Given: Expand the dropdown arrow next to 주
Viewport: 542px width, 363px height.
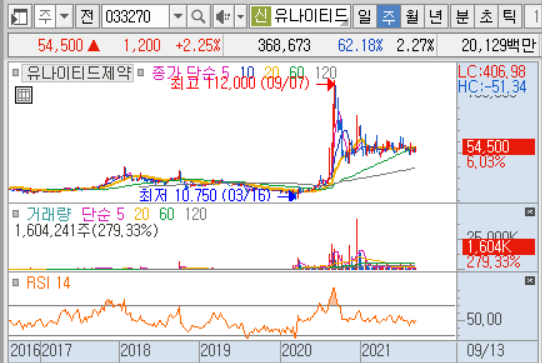Looking at the screenshot, I should (x=64, y=16).
